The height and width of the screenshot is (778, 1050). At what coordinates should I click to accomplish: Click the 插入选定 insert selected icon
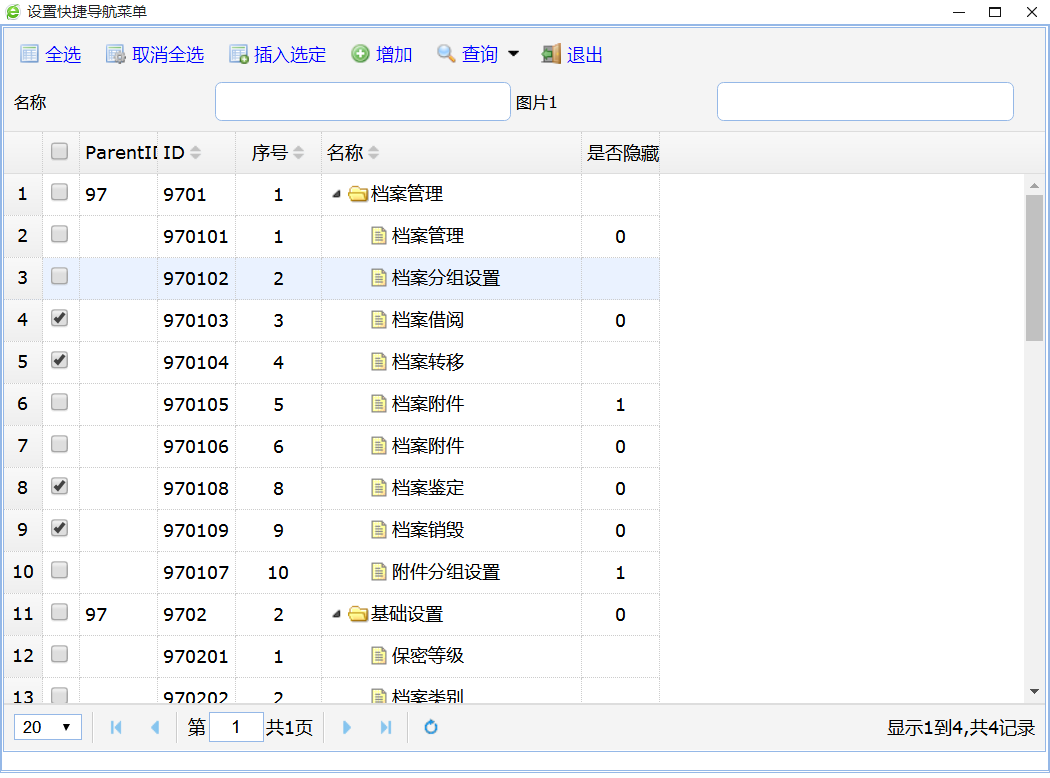click(239, 54)
